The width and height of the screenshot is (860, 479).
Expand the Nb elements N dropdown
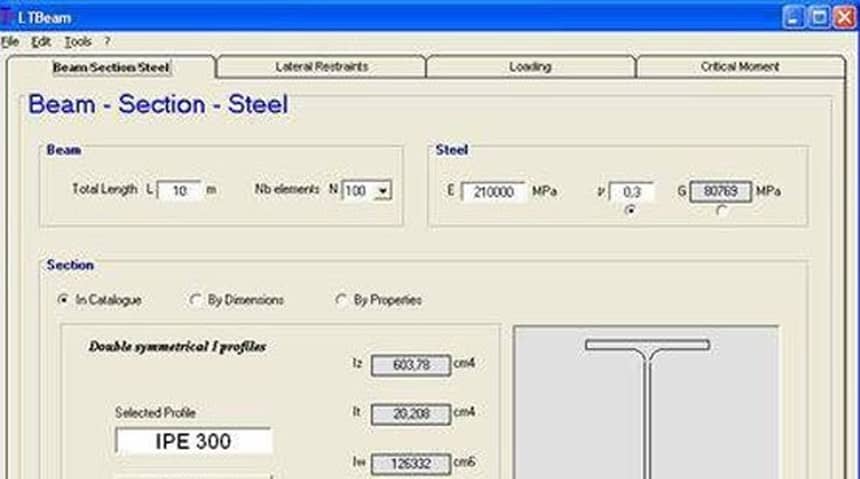click(x=382, y=191)
